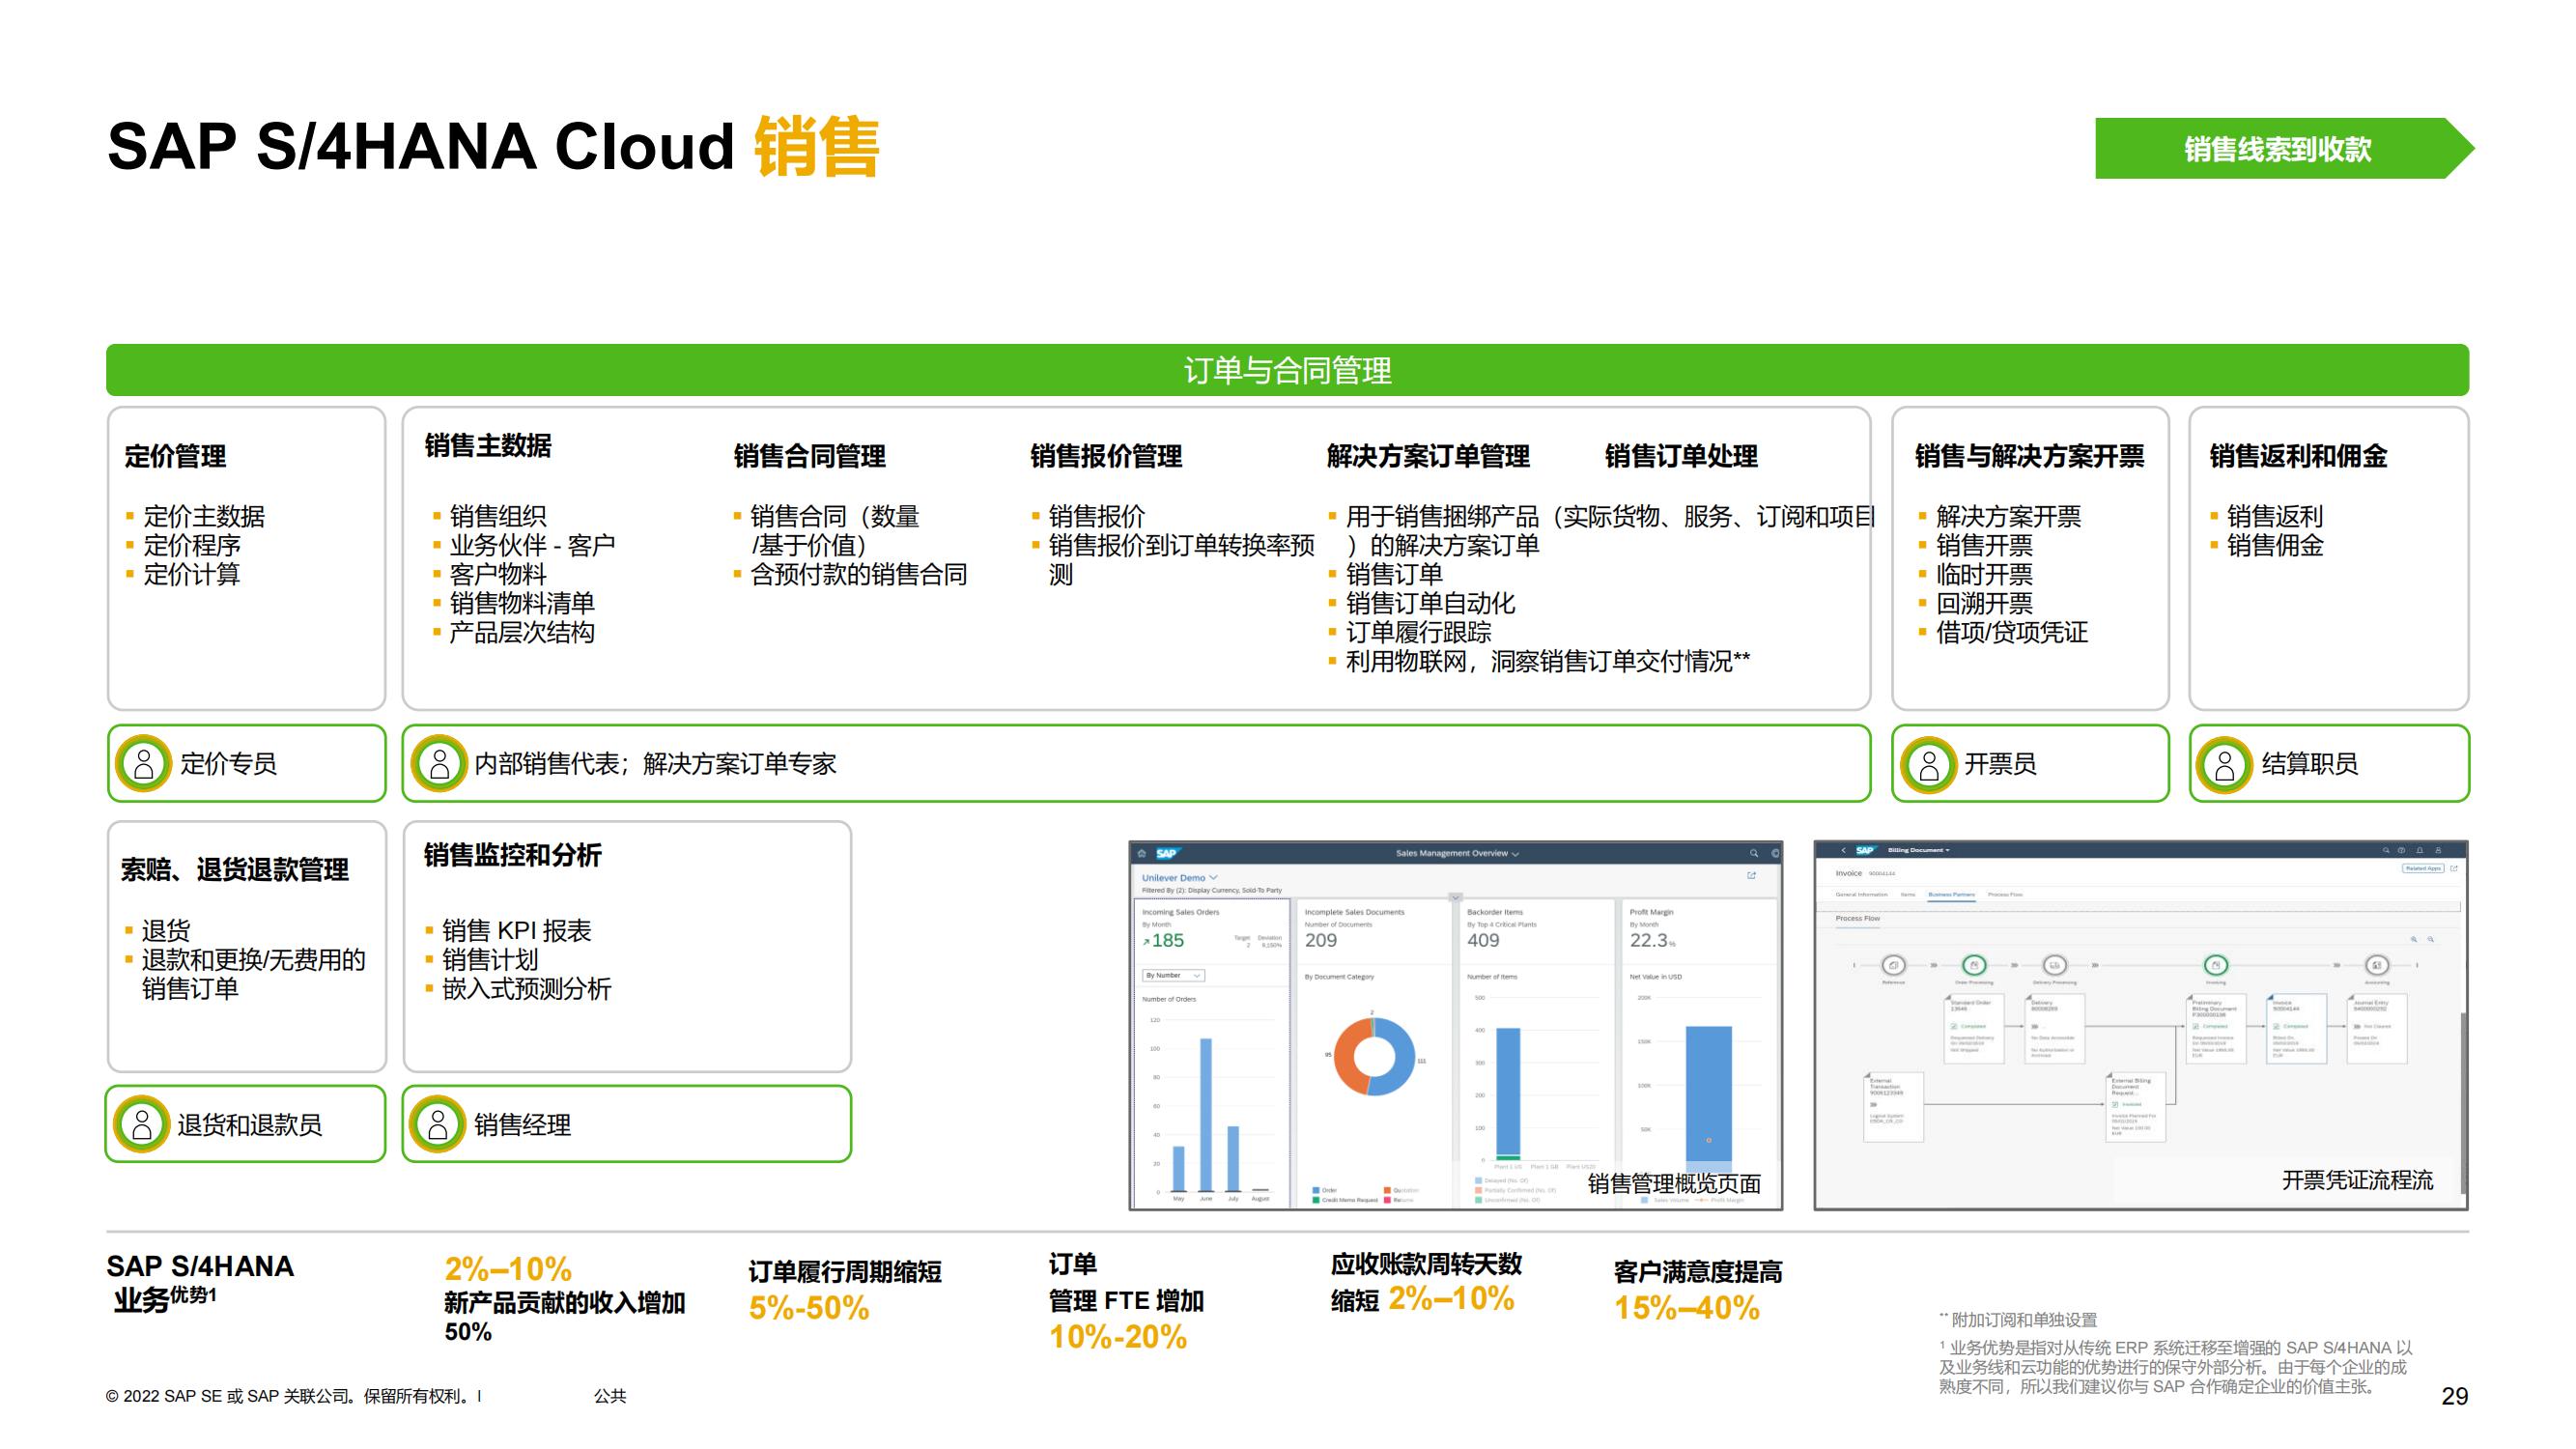Click the search icon in Sales Management Overview

1753,853
